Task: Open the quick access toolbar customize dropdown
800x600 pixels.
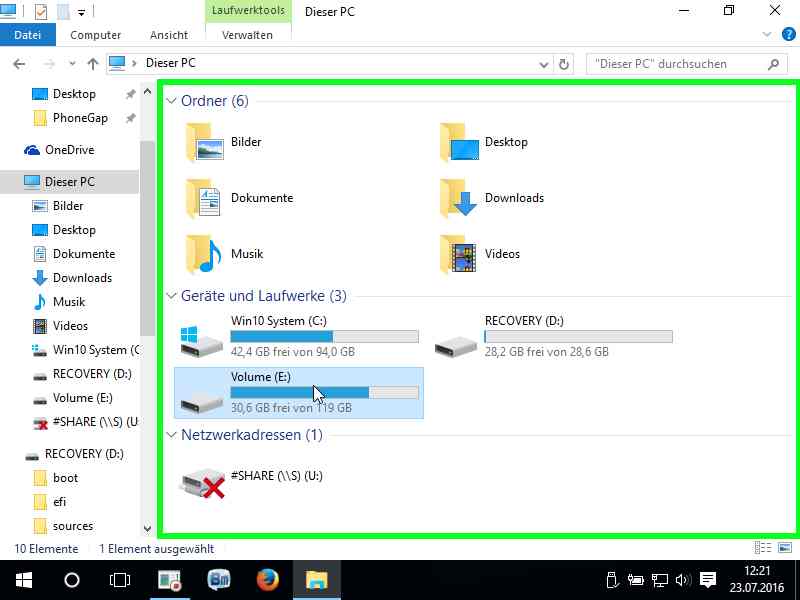Action: 81,12
